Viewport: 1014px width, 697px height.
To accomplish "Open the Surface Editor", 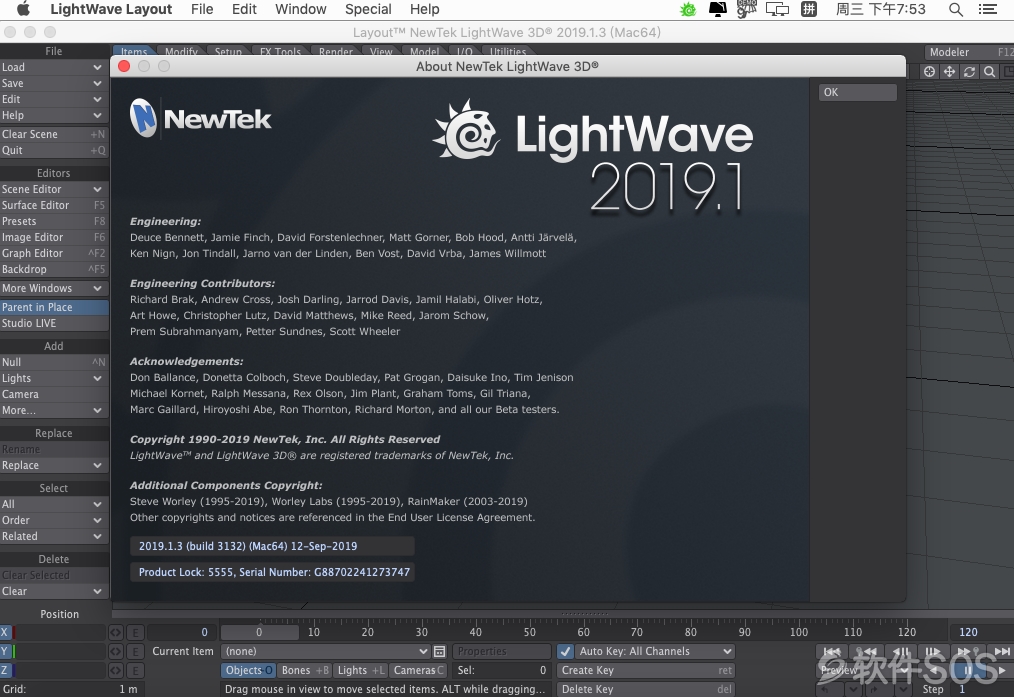I will click(54, 205).
